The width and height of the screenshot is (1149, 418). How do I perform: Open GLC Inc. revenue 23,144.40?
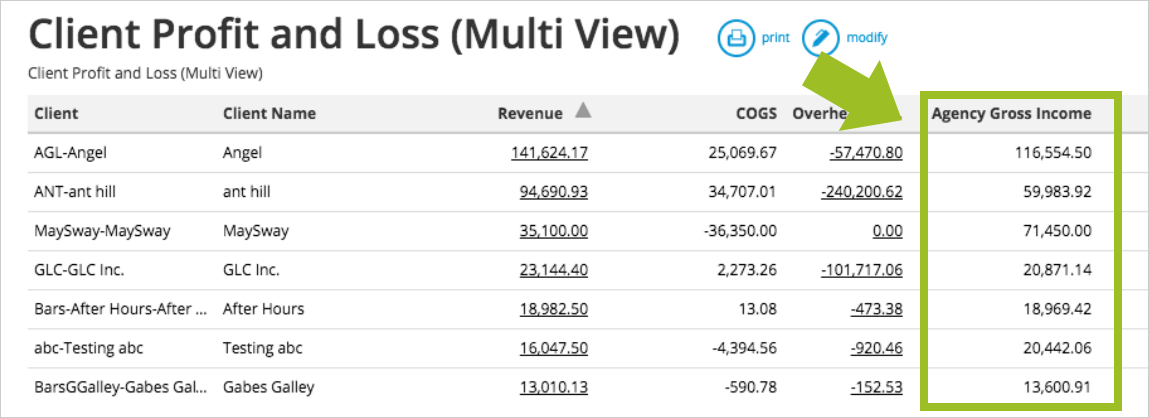[x=553, y=270]
